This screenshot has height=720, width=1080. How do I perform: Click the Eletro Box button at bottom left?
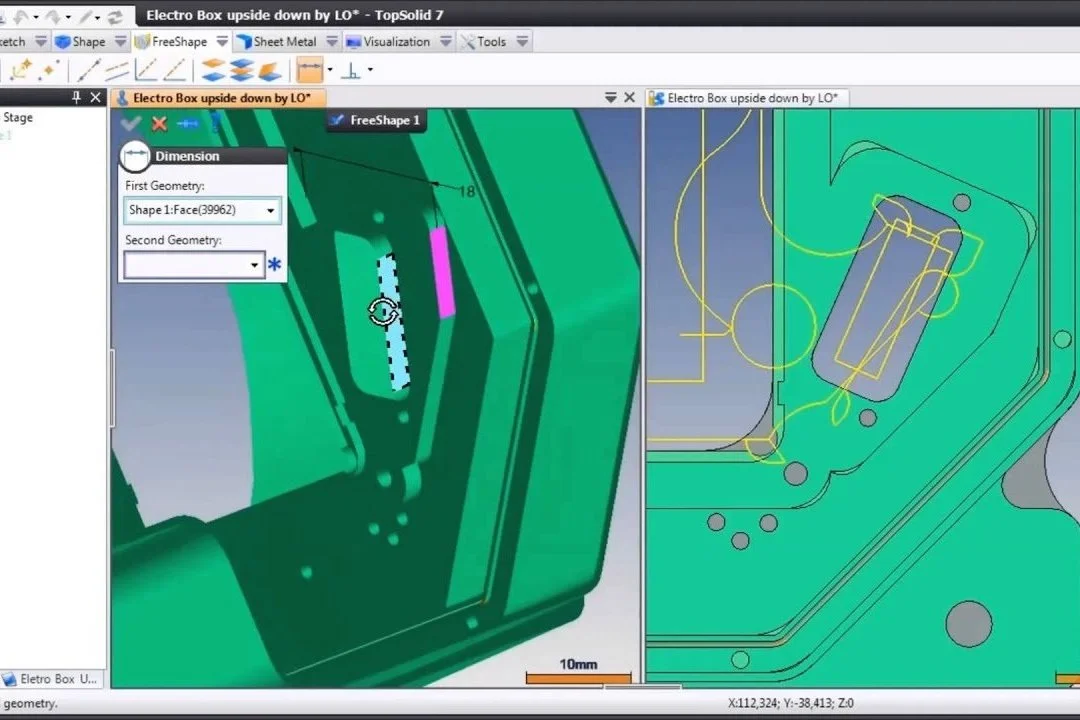(52, 679)
